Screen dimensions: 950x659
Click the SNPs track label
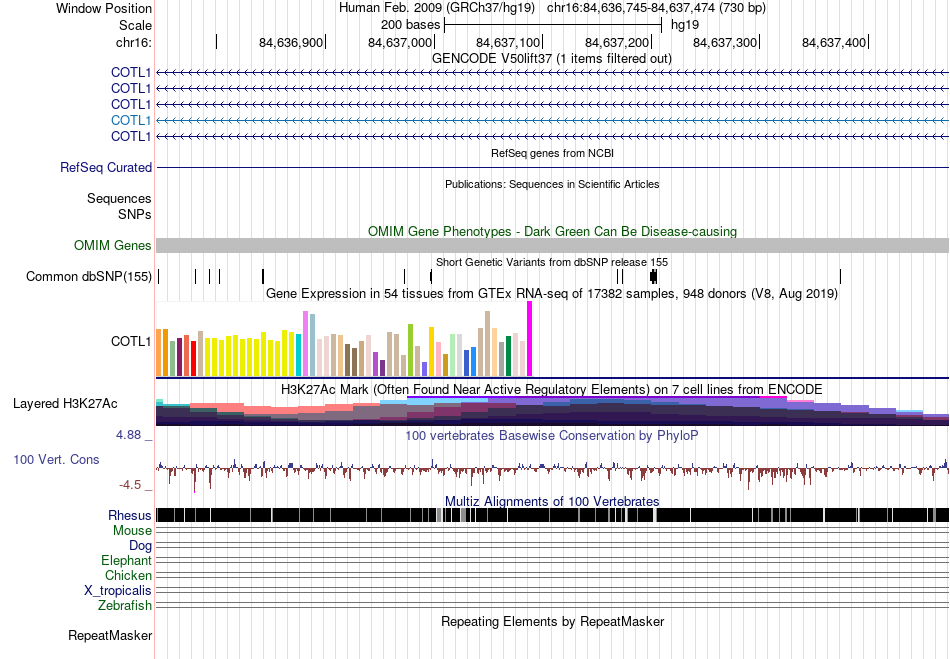point(135,214)
